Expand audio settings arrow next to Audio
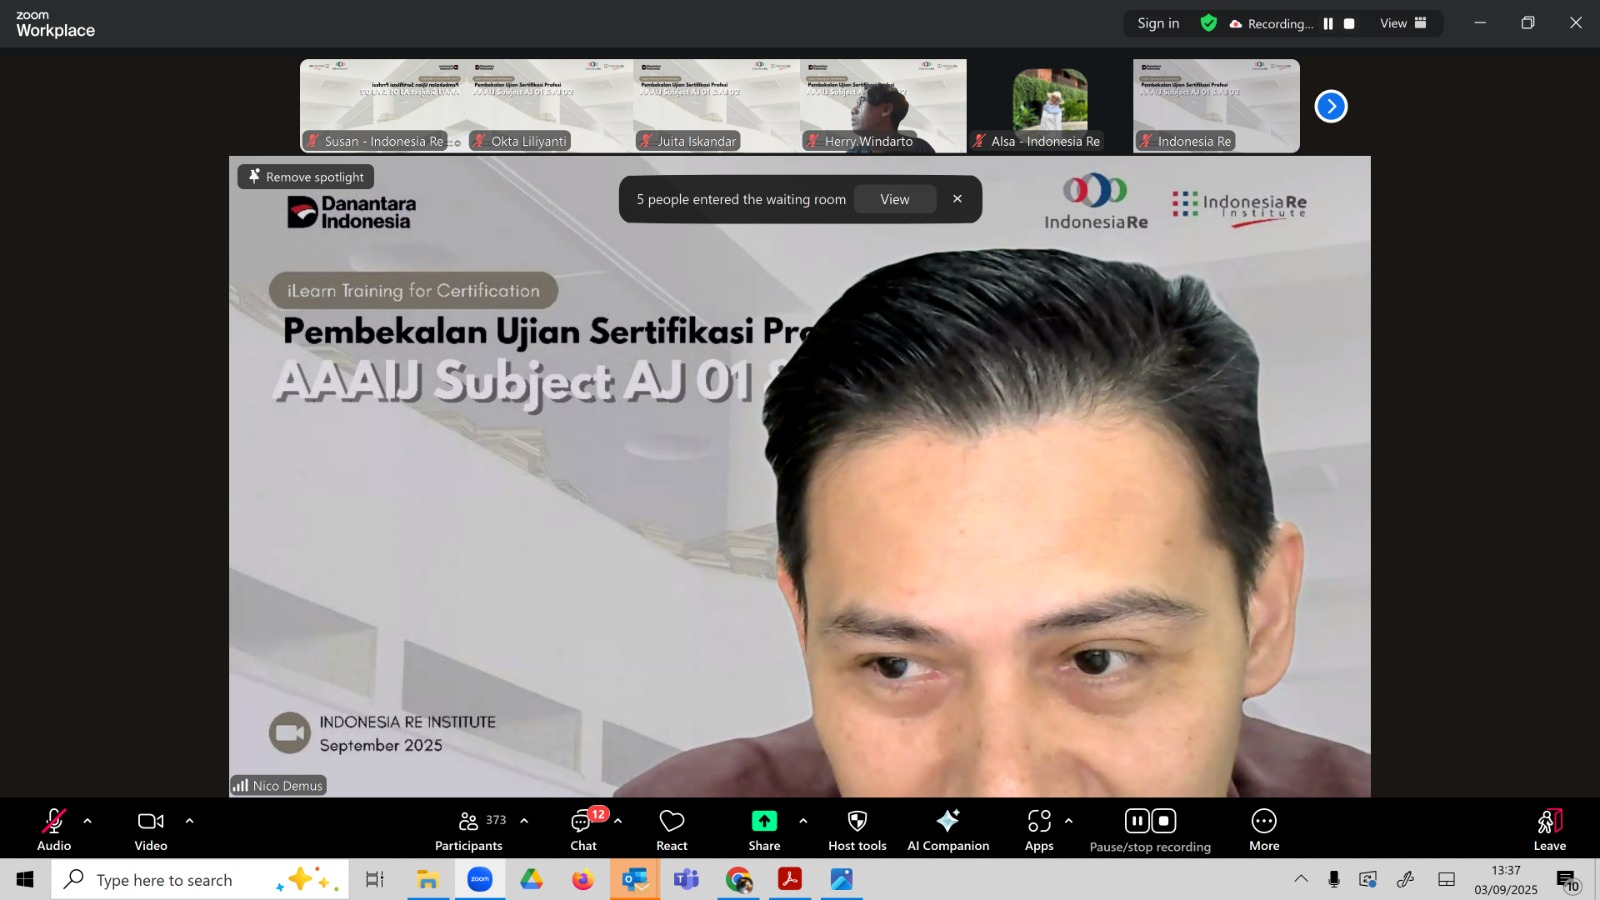 (x=88, y=821)
